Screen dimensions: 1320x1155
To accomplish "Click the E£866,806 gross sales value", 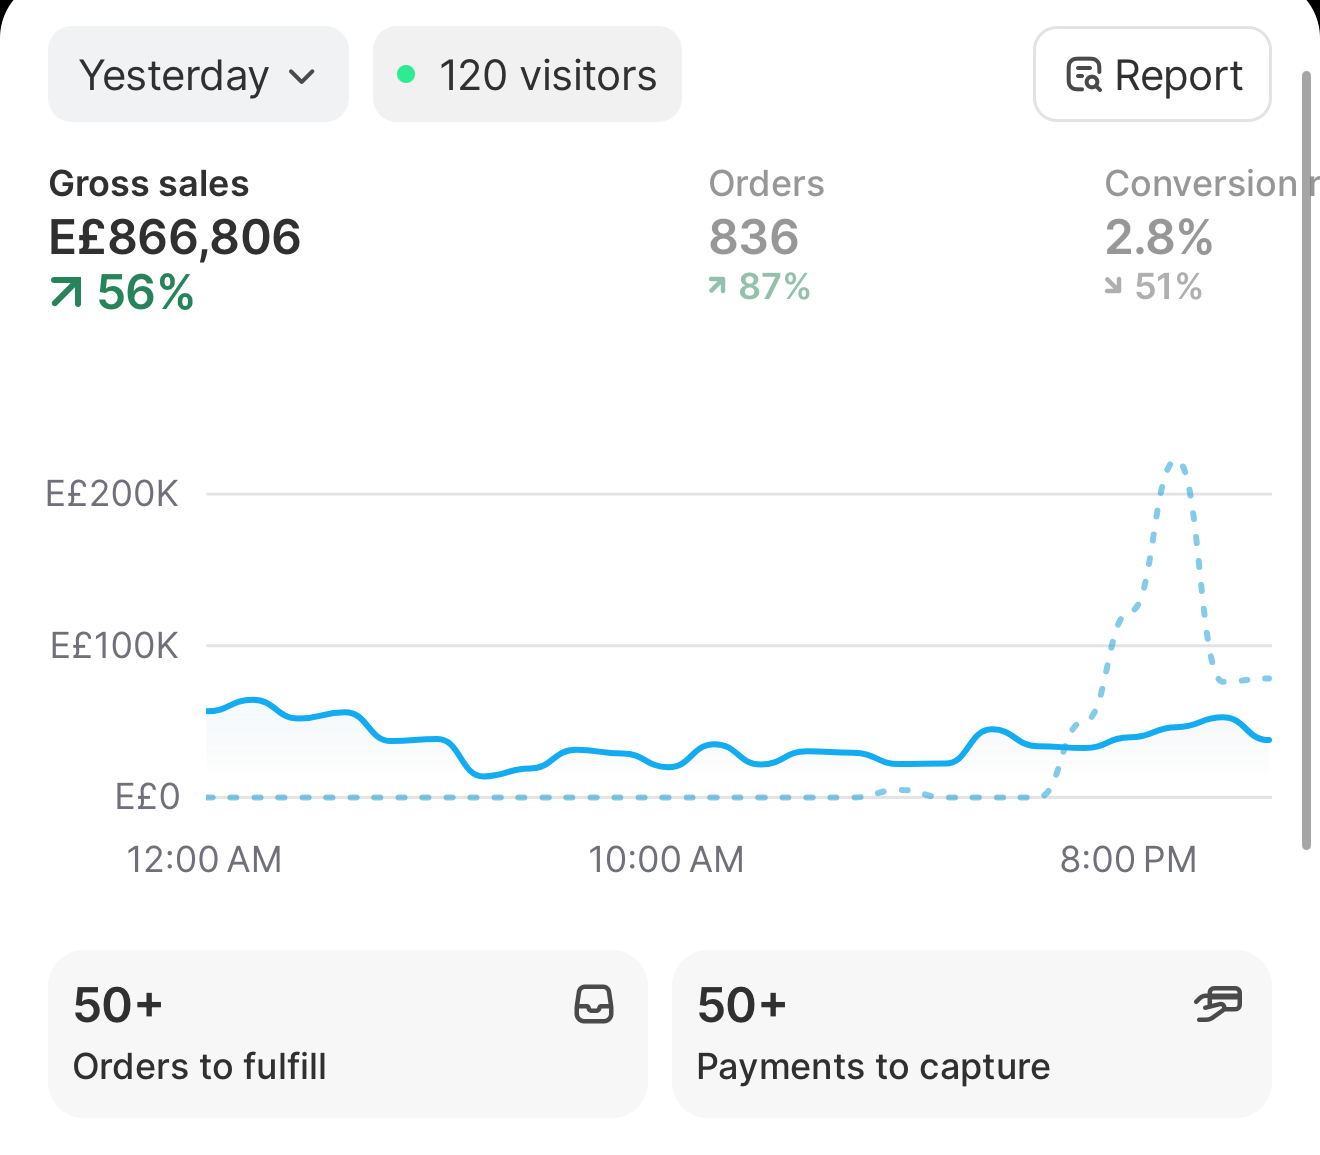I will pyautogui.click(x=175, y=237).
